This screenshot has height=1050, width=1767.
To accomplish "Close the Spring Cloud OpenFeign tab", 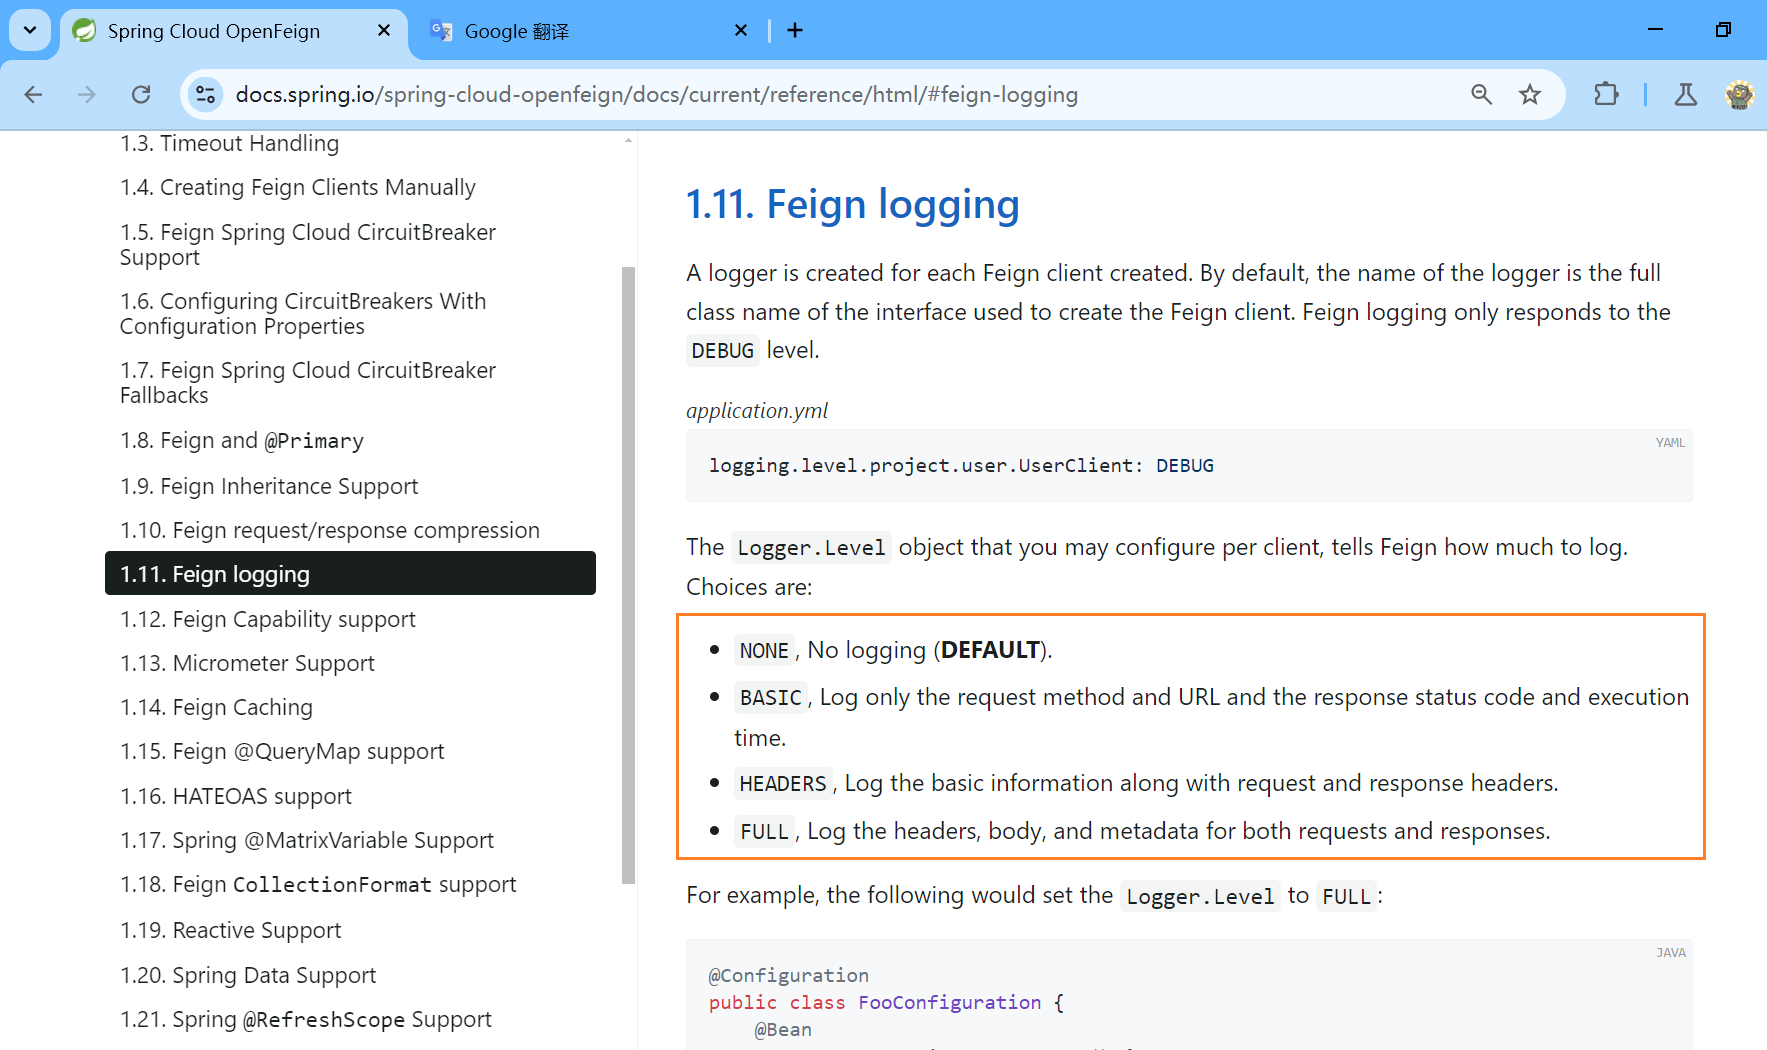I will [x=384, y=30].
